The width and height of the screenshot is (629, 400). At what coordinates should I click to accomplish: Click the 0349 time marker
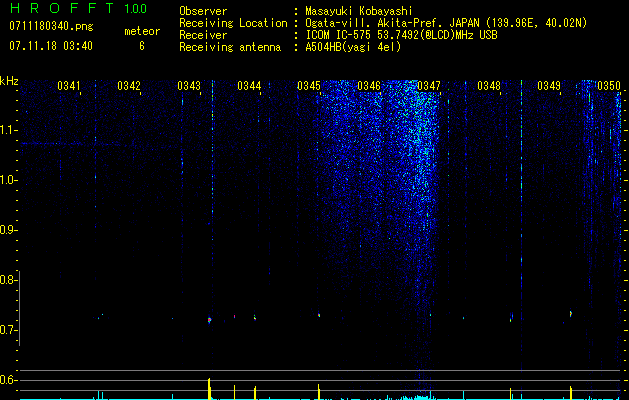point(549,86)
